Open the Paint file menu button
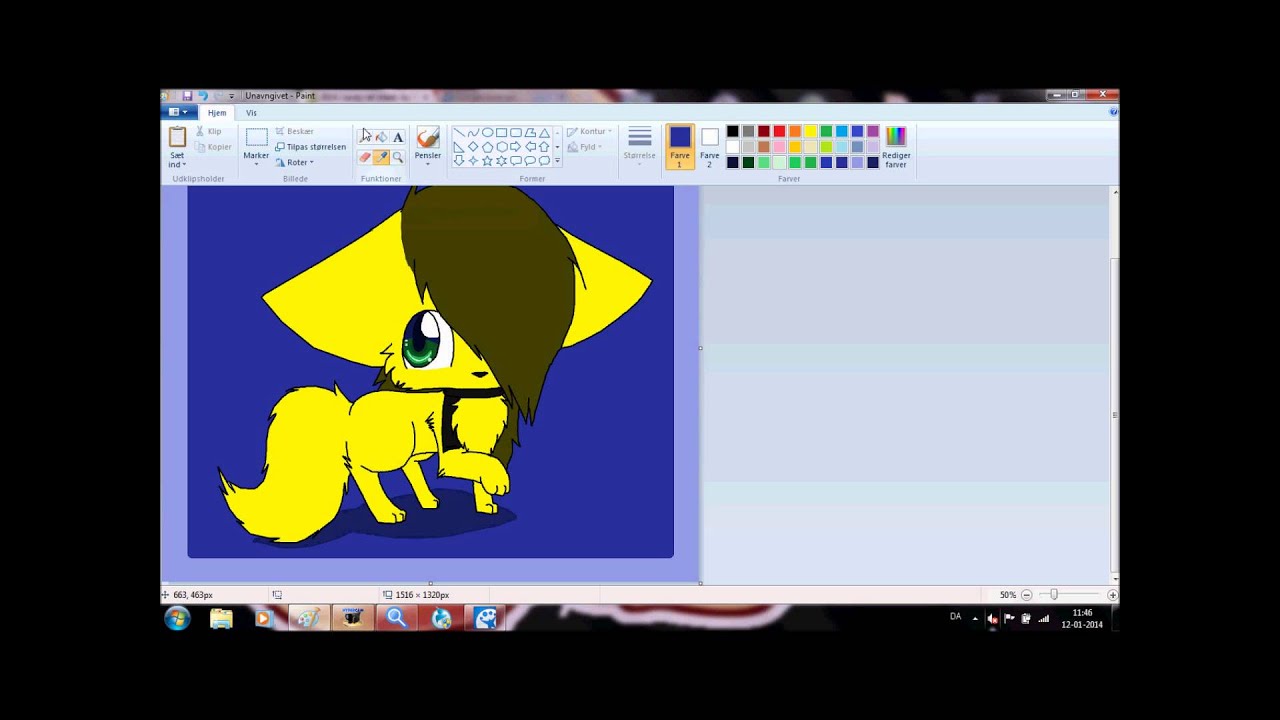 tap(178, 113)
